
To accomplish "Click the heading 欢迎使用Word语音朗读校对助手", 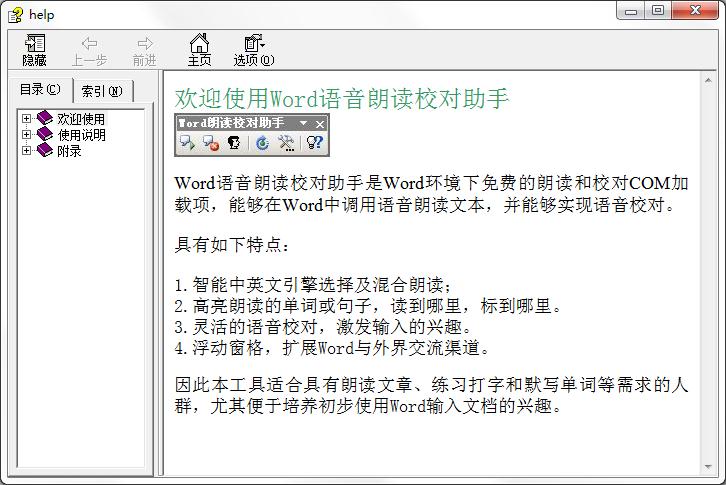I will 342,98.
